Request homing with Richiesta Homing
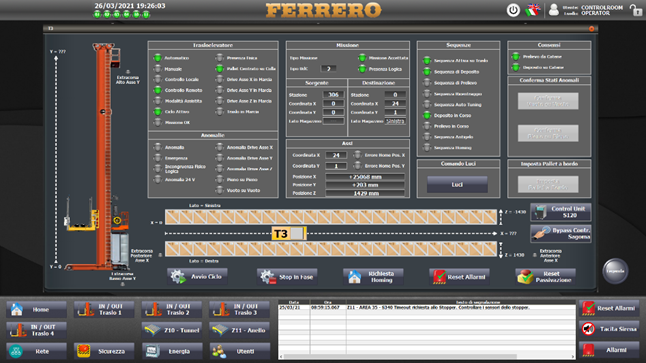646x363 pixels. pos(373,277)
